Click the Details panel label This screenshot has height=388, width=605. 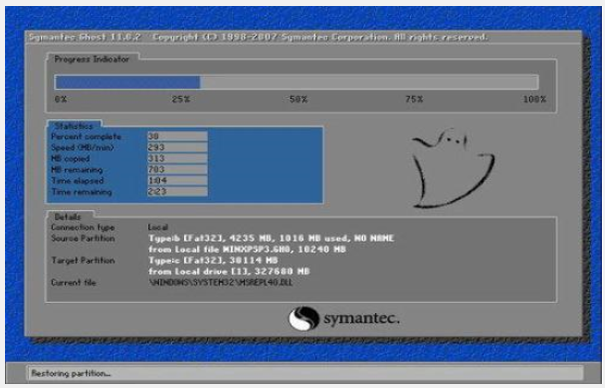(x=68, y=217)
